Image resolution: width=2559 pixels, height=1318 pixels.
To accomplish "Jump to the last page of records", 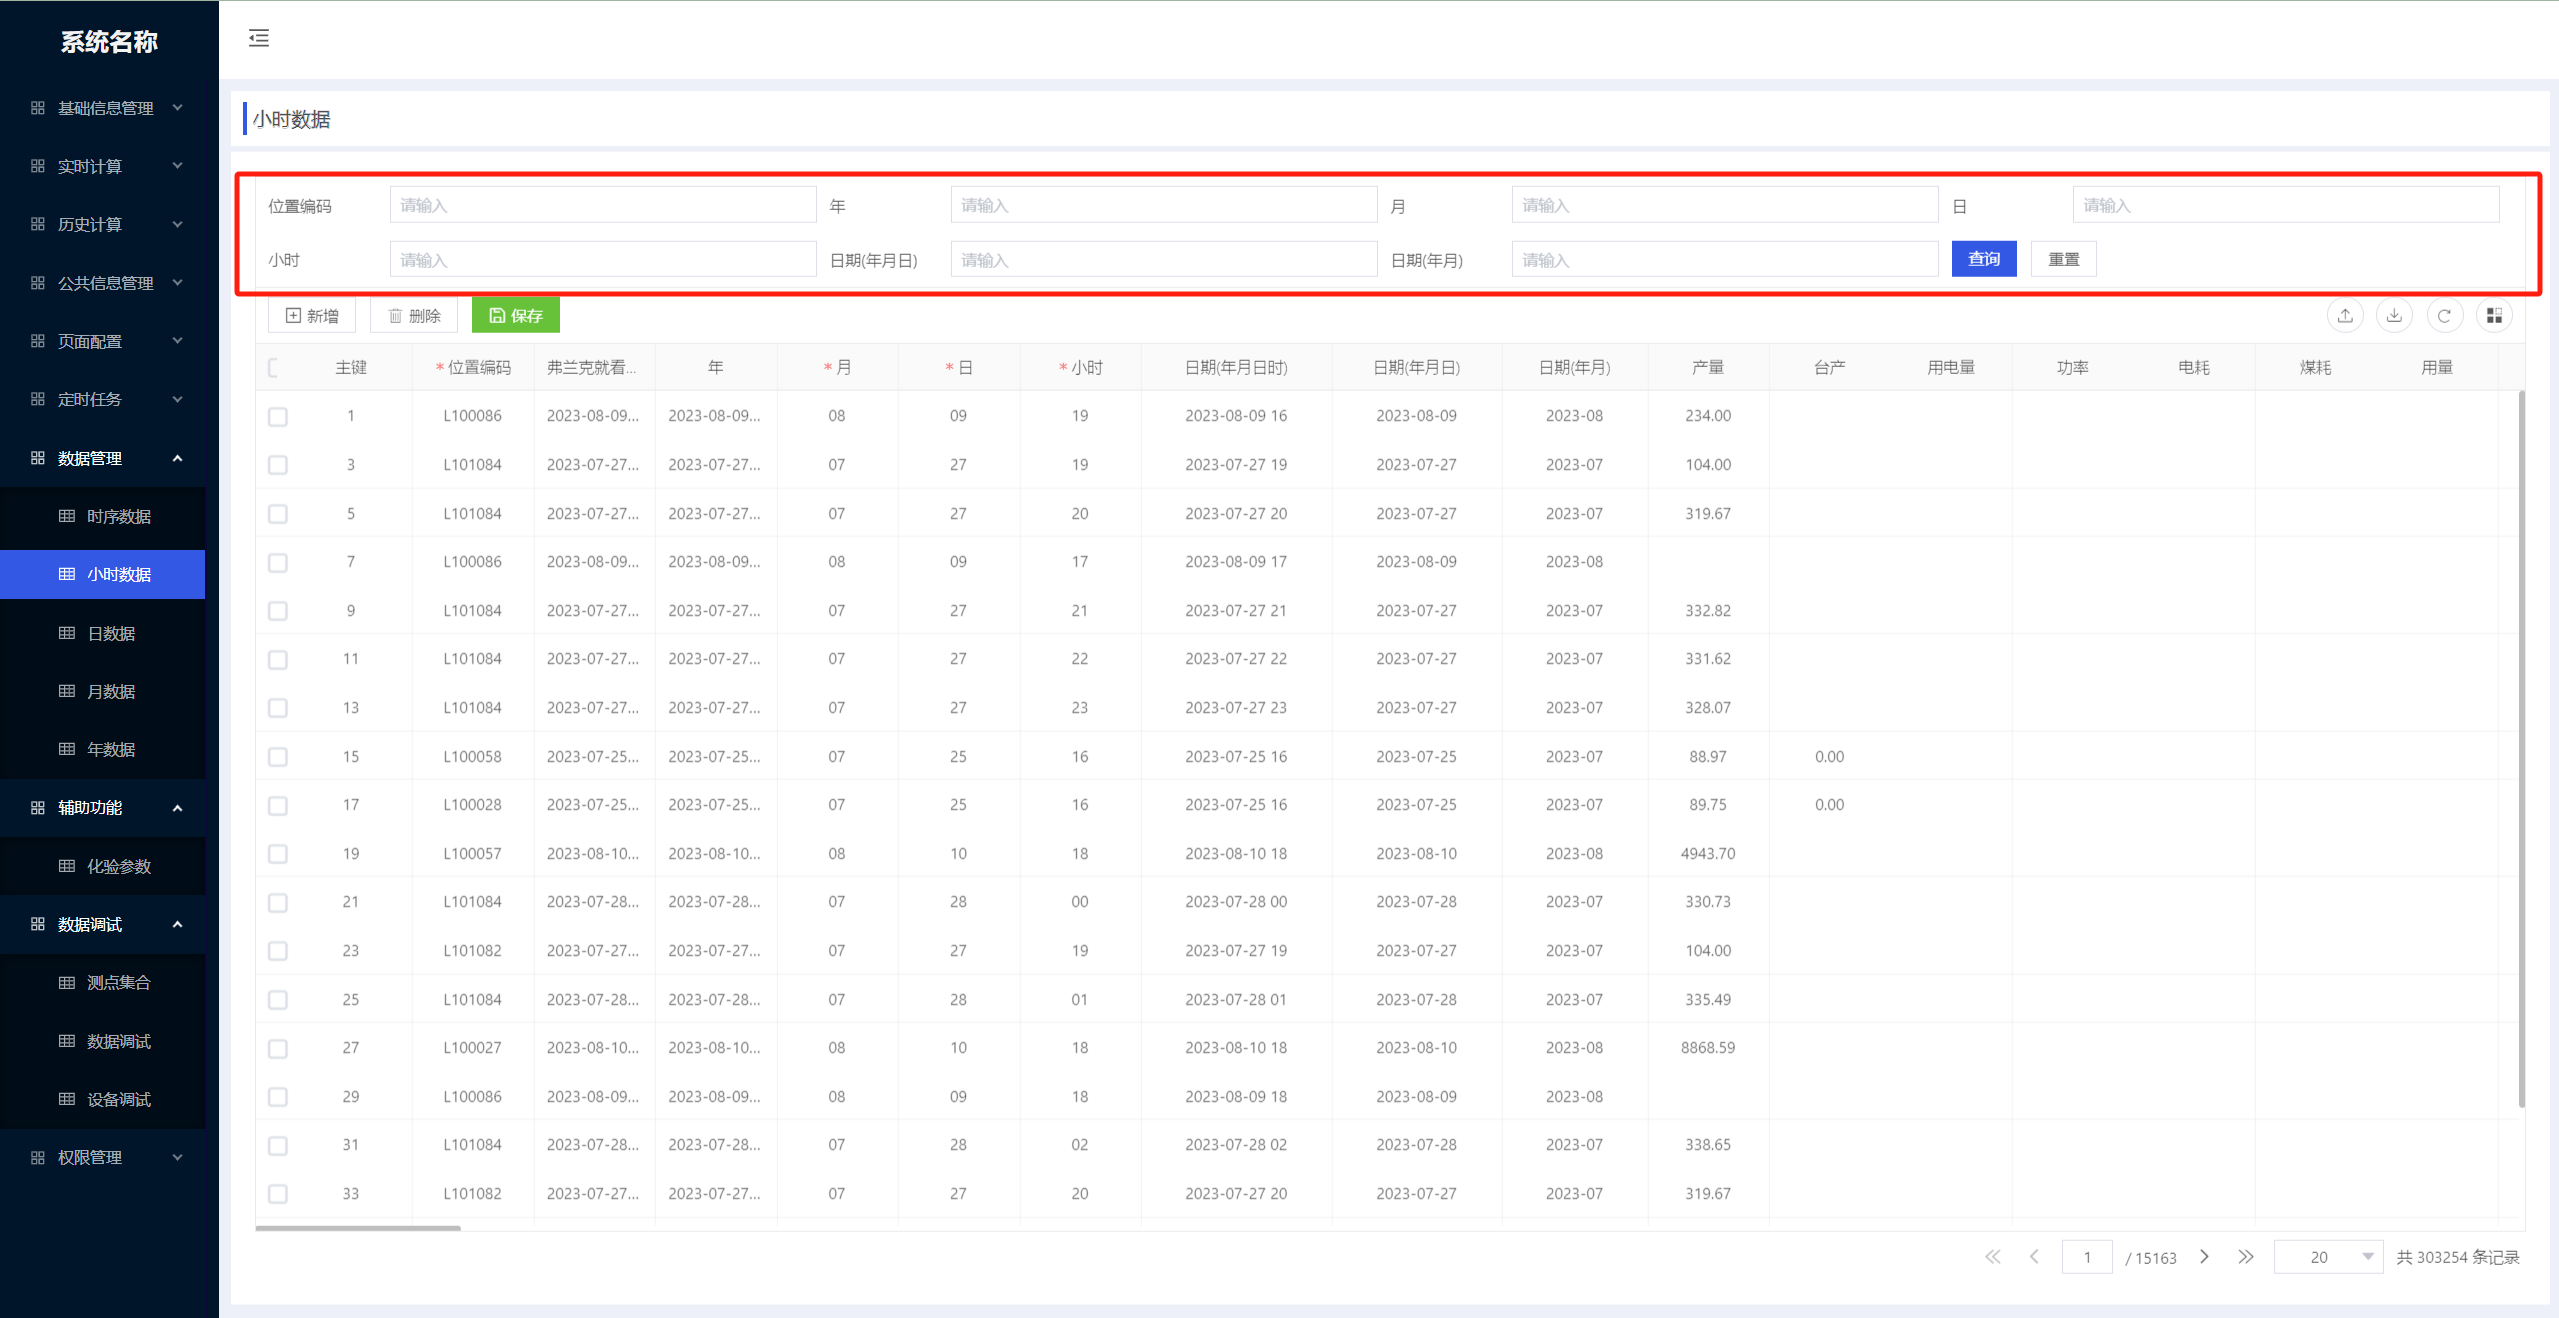I will (x=2246, y=1257).
